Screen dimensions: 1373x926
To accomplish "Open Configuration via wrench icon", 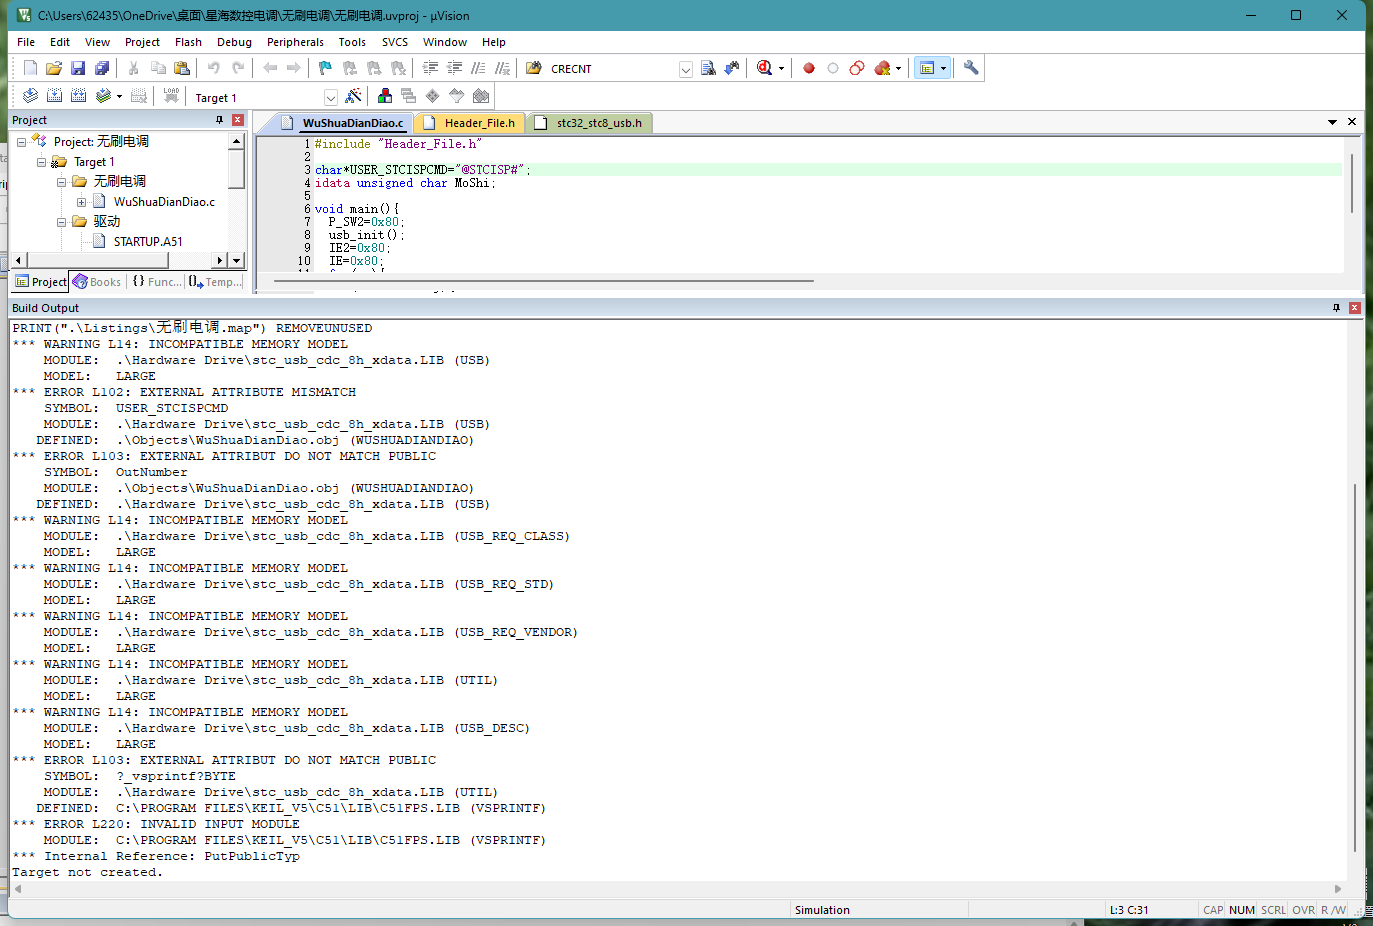I will [x=971, y=68].
